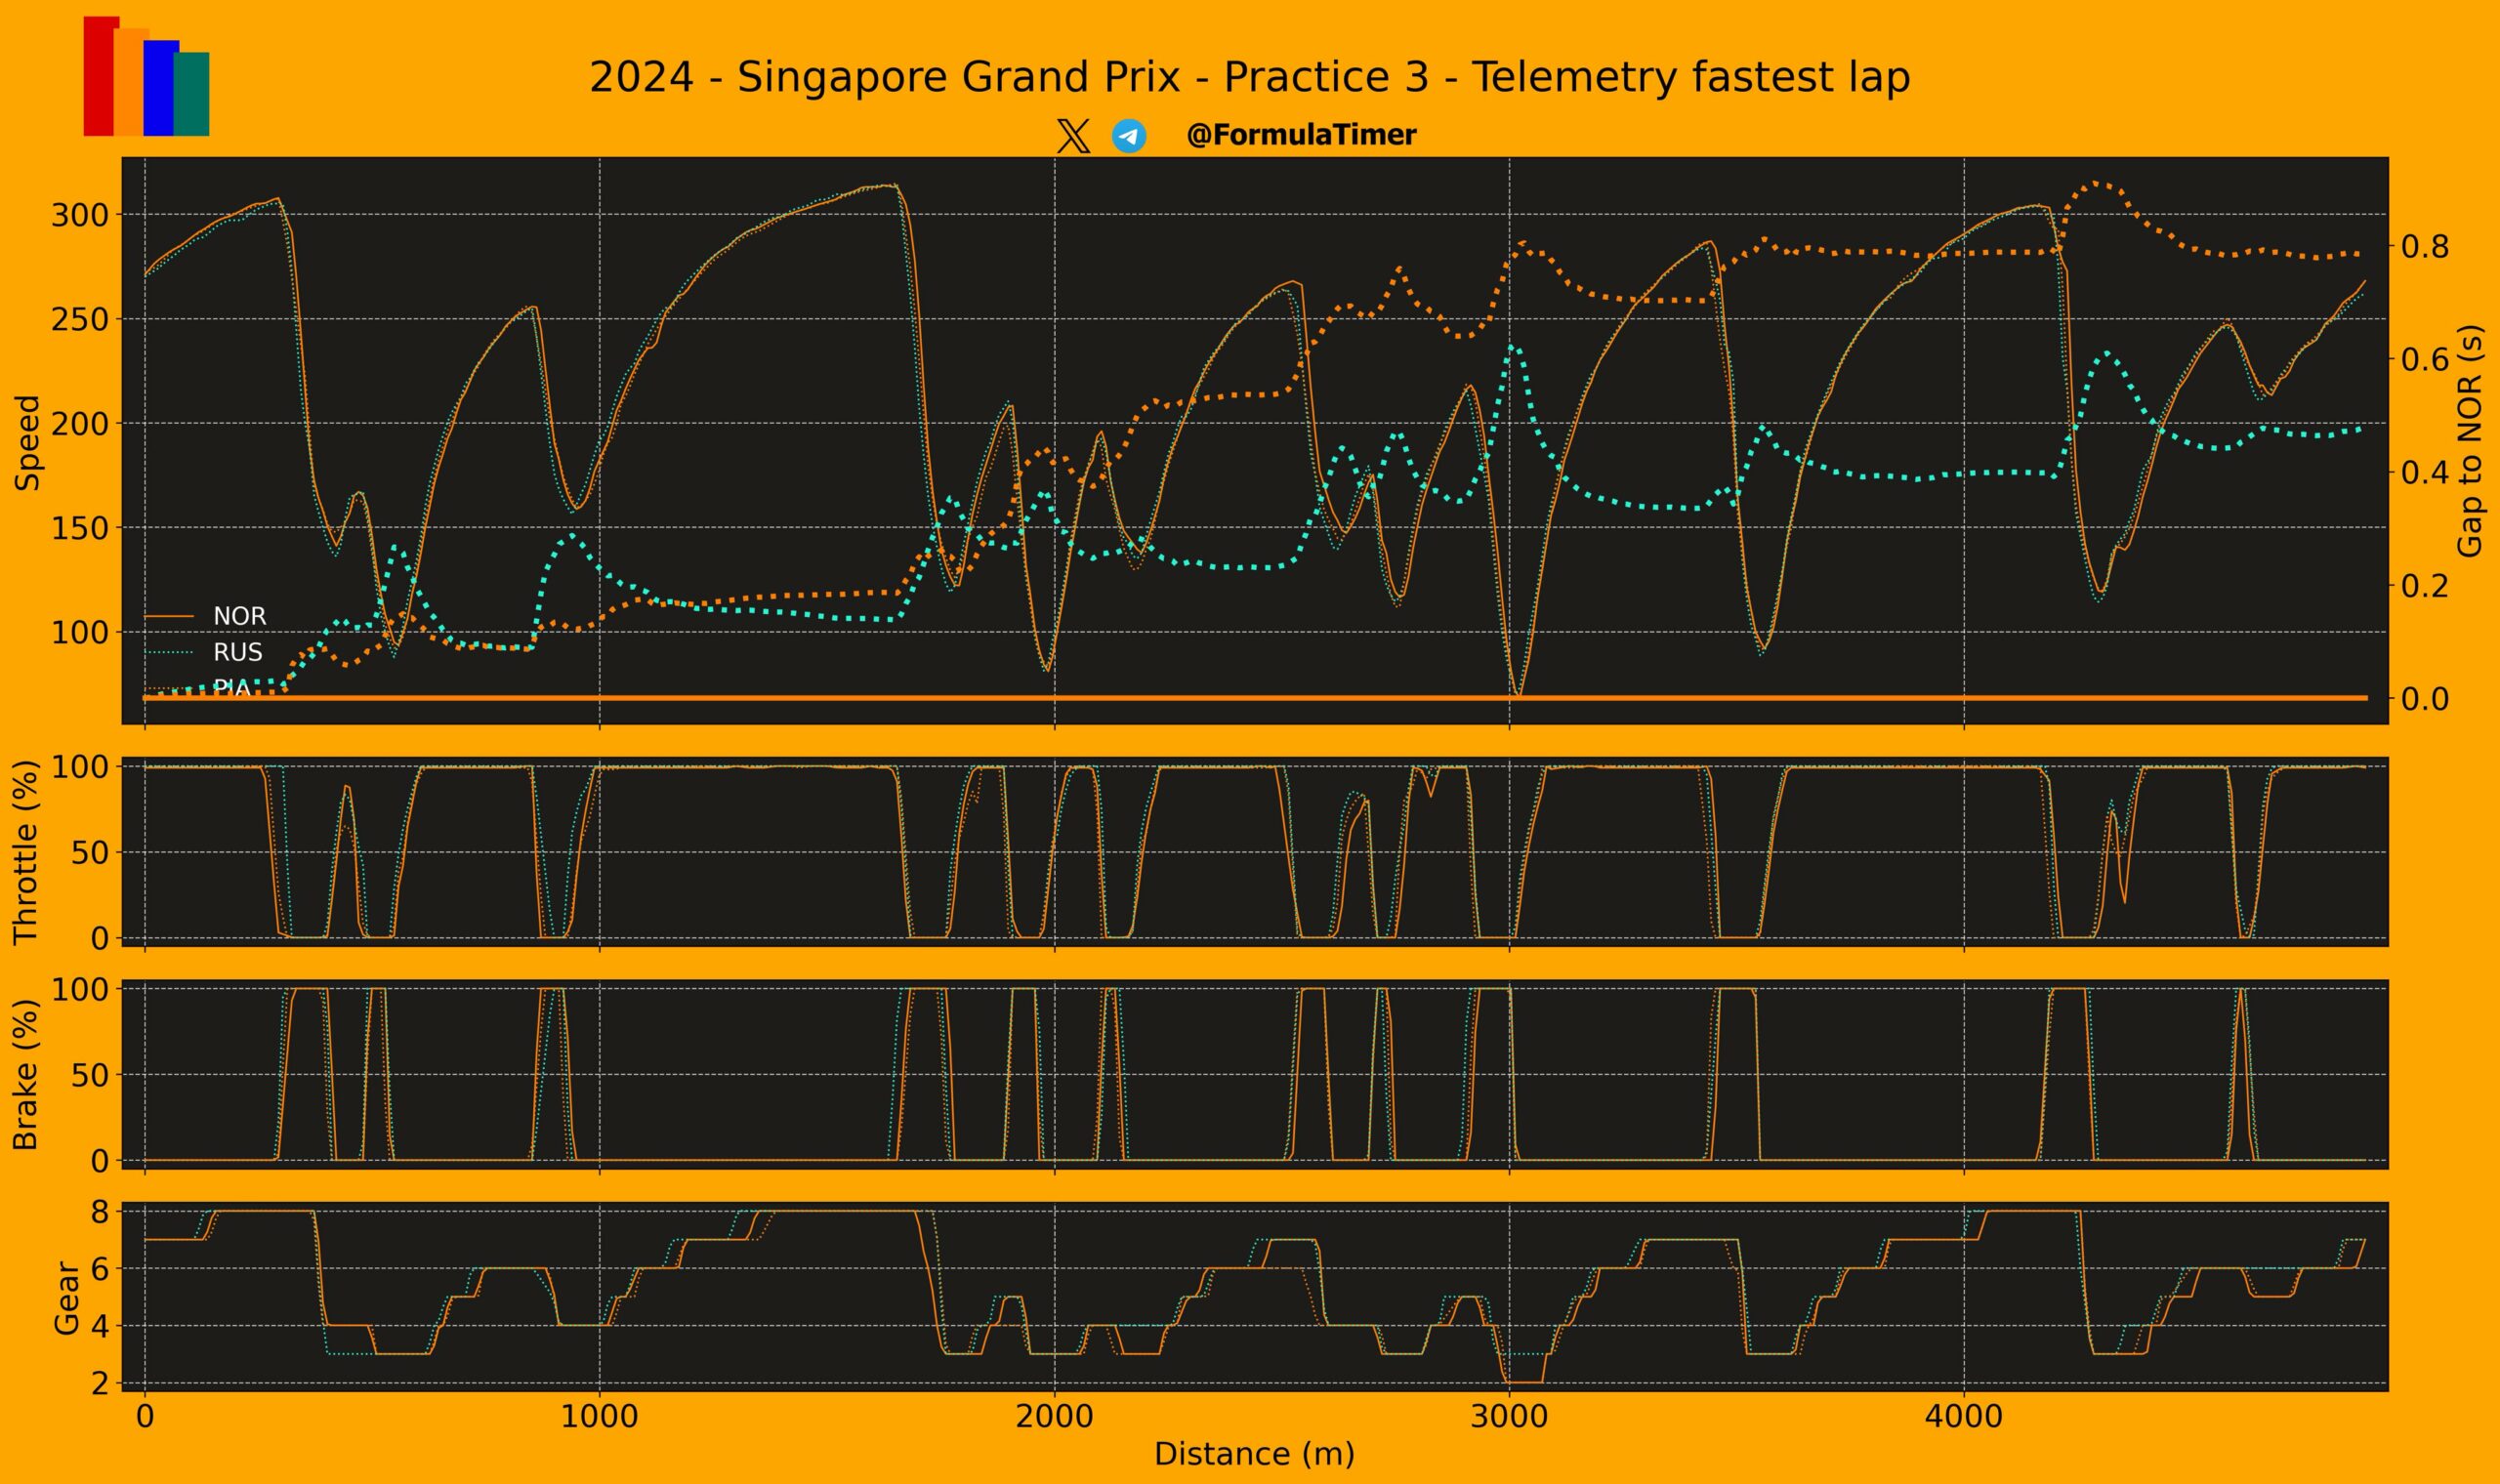Click the Brake (%) y-axis label
The image size is (2500, 1484).
[26, 1075]
